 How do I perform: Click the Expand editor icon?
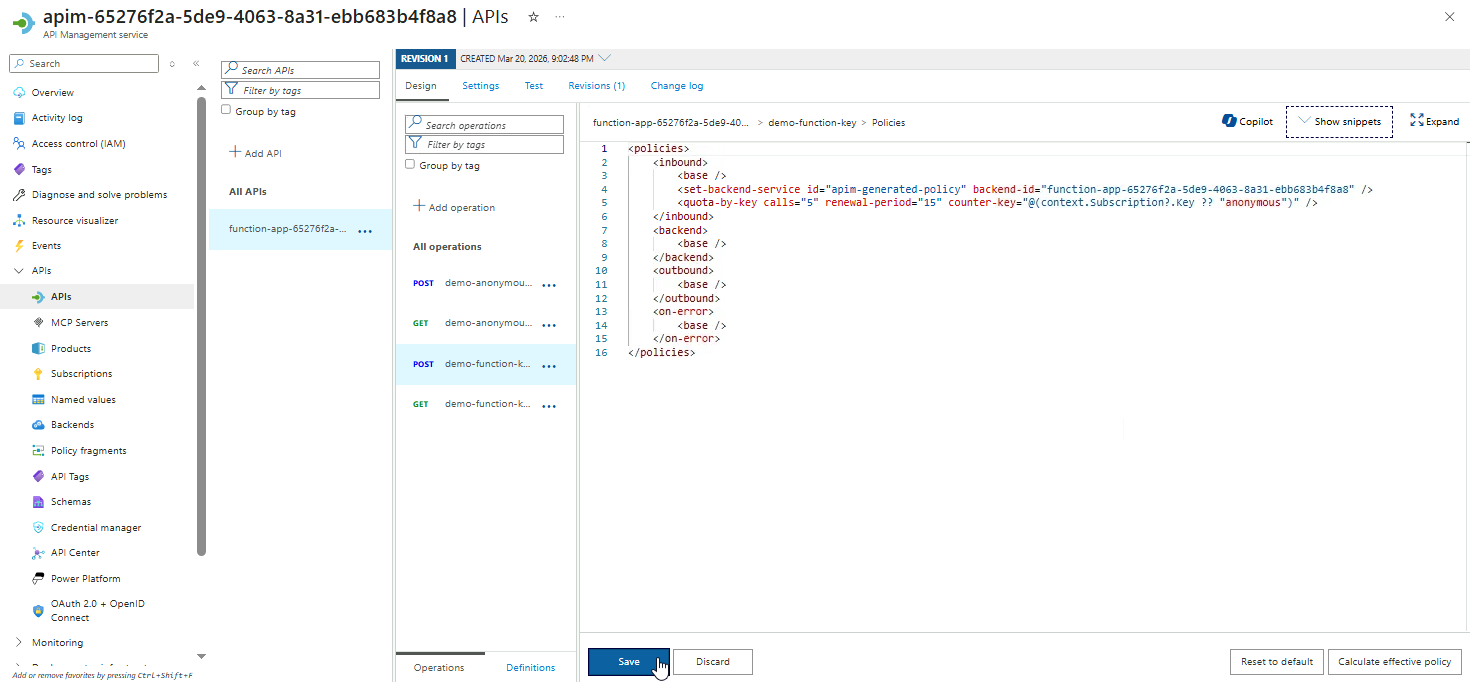(x=1416, y=121)
